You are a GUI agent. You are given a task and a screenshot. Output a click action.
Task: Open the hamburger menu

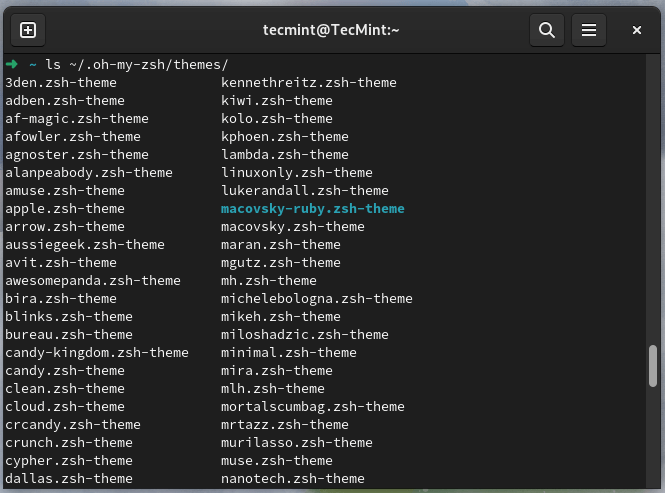[x=590, y=30]
